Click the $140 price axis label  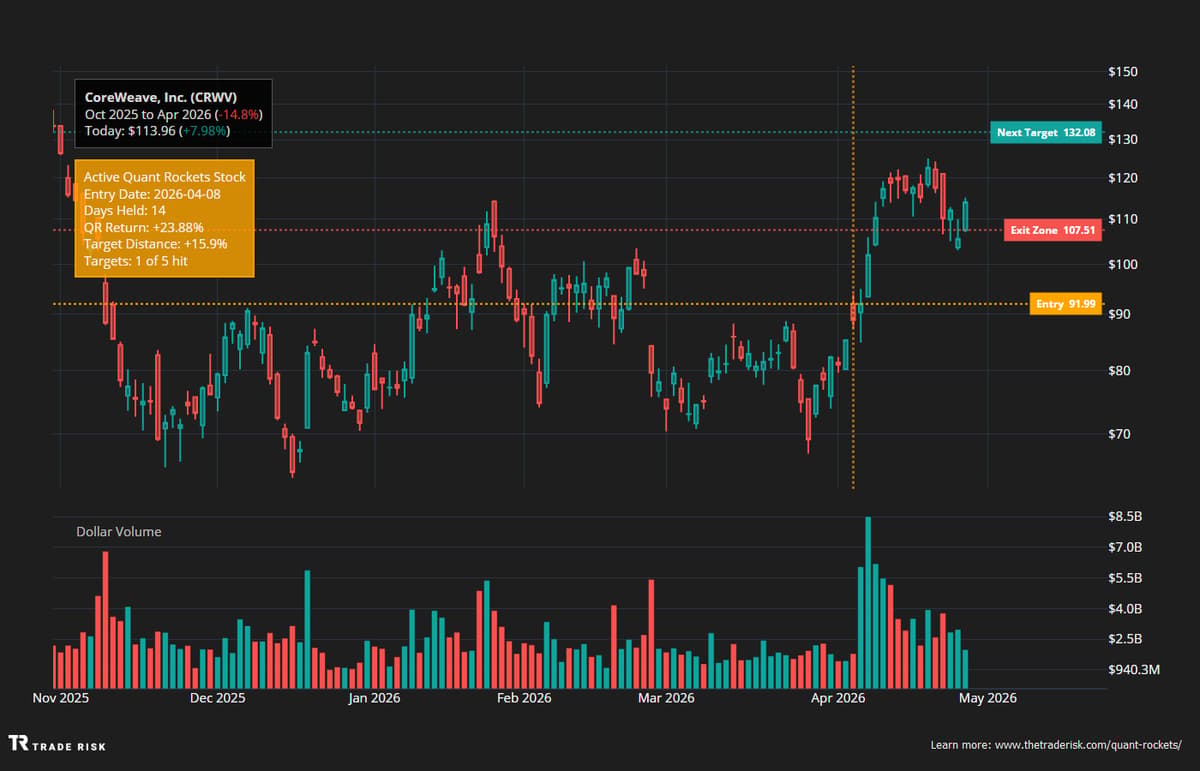pyautogui.click(x=1122, y=104)
